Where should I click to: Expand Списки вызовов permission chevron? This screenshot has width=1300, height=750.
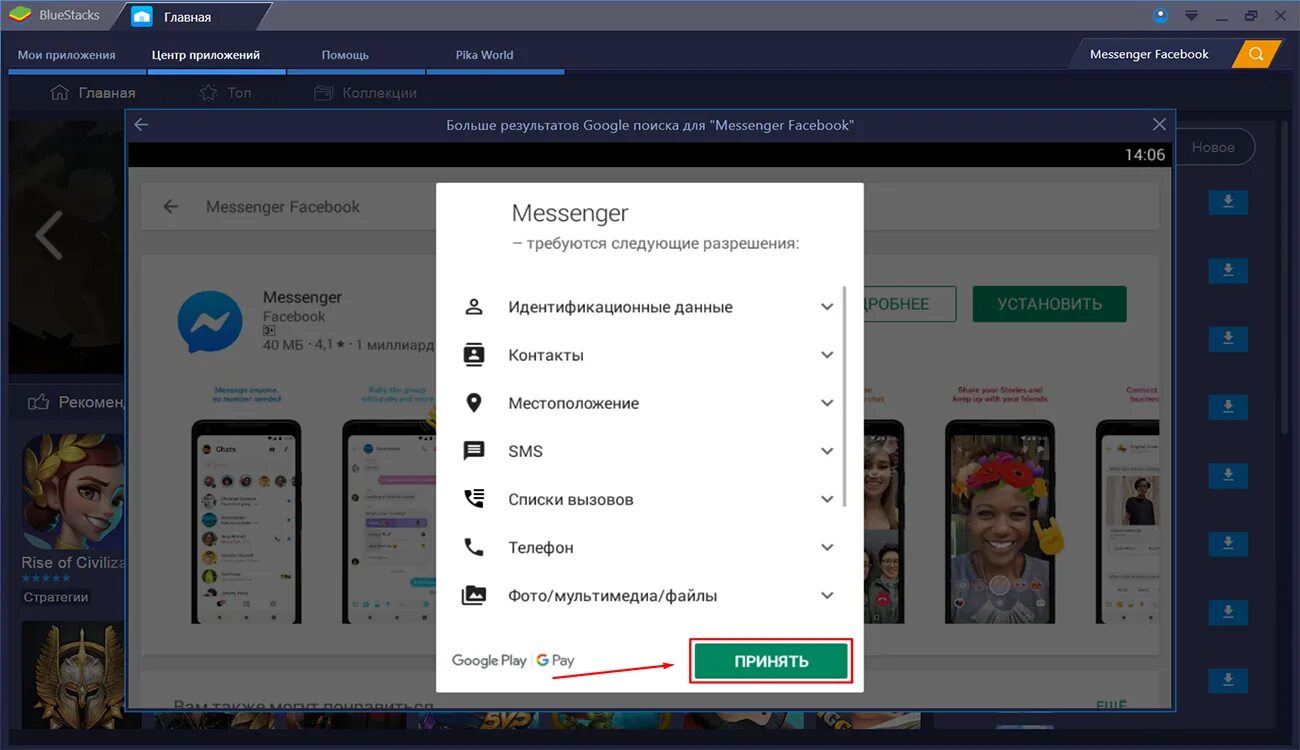827,499
